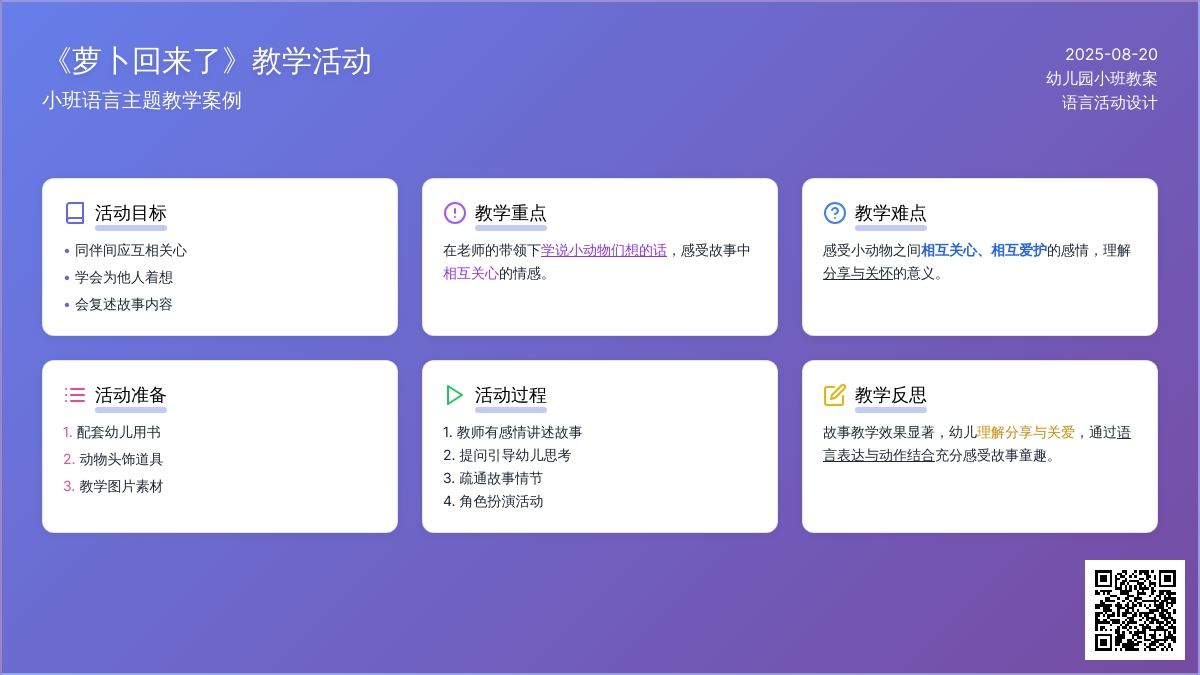Click the book icon beside 活动目标
This screenshot has height=675, width=1200.
coord(75,213)
